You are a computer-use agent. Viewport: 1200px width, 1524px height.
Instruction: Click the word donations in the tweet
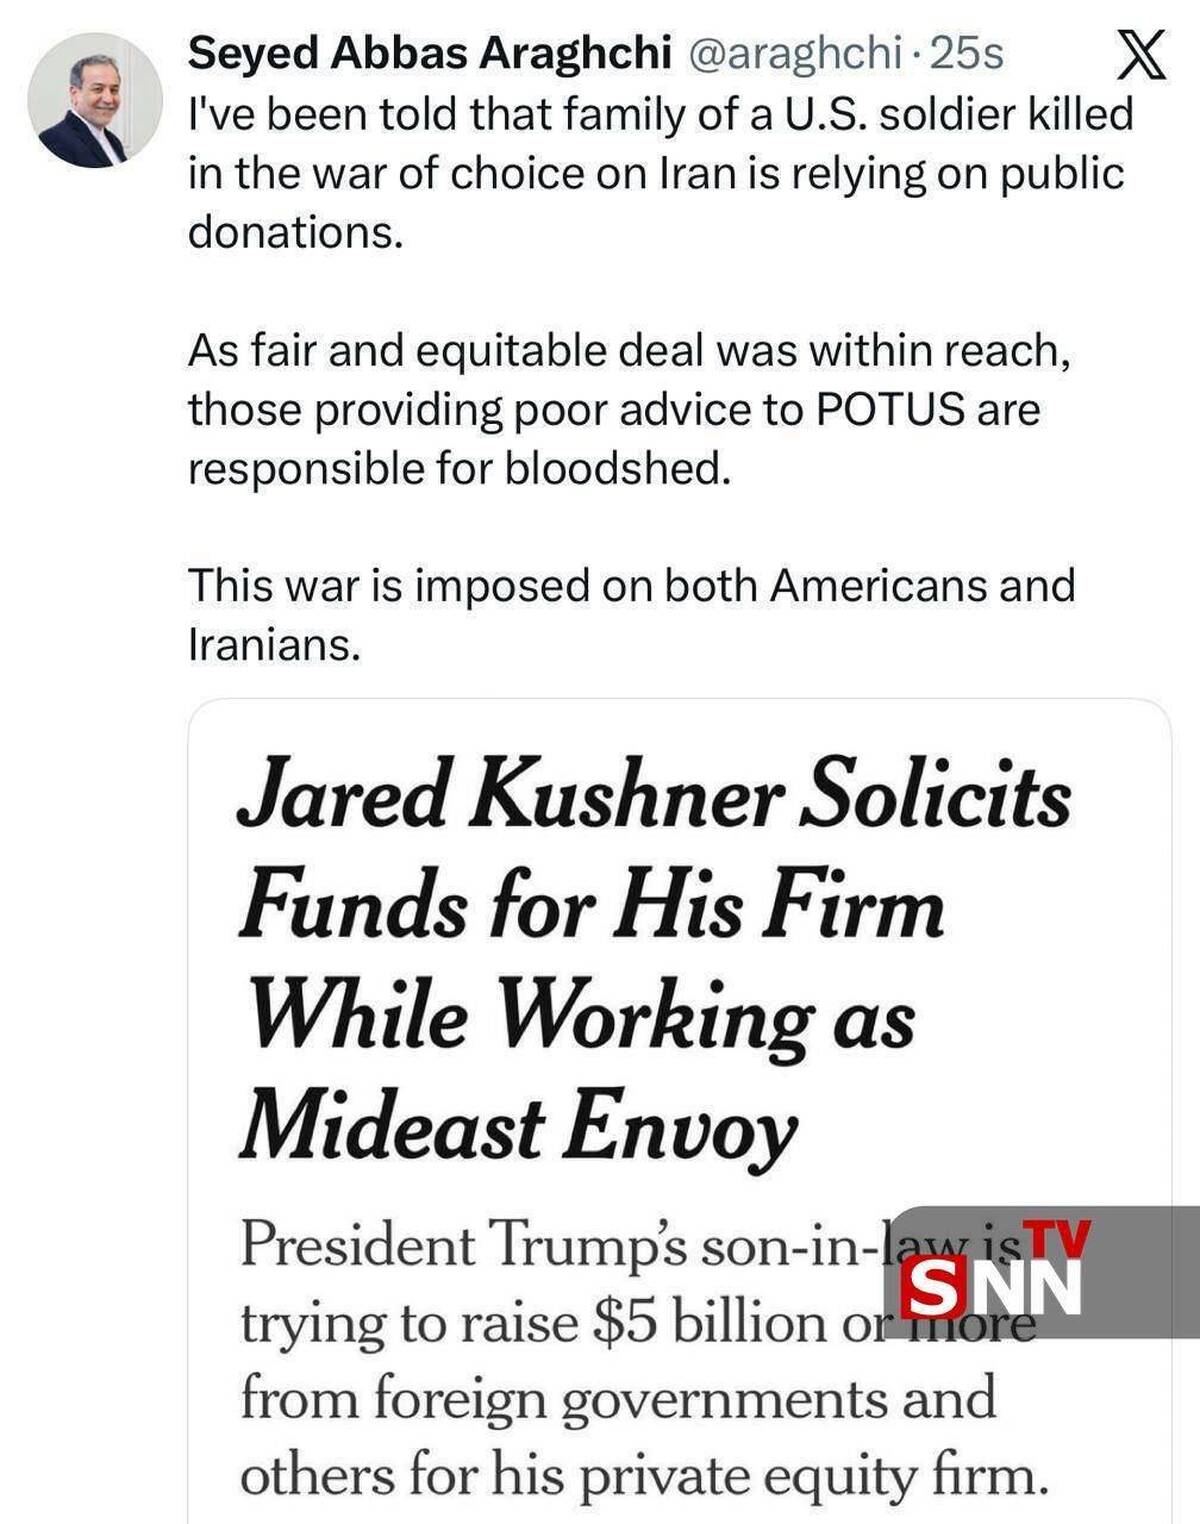(295, 232)
